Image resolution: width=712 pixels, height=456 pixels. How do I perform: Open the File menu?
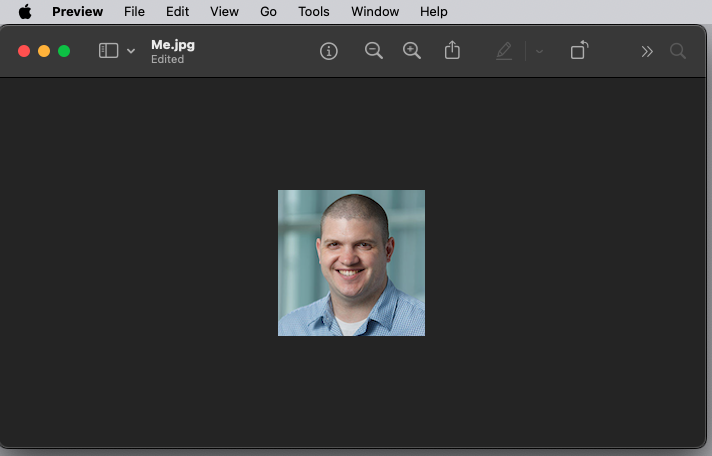click(134, 11)
